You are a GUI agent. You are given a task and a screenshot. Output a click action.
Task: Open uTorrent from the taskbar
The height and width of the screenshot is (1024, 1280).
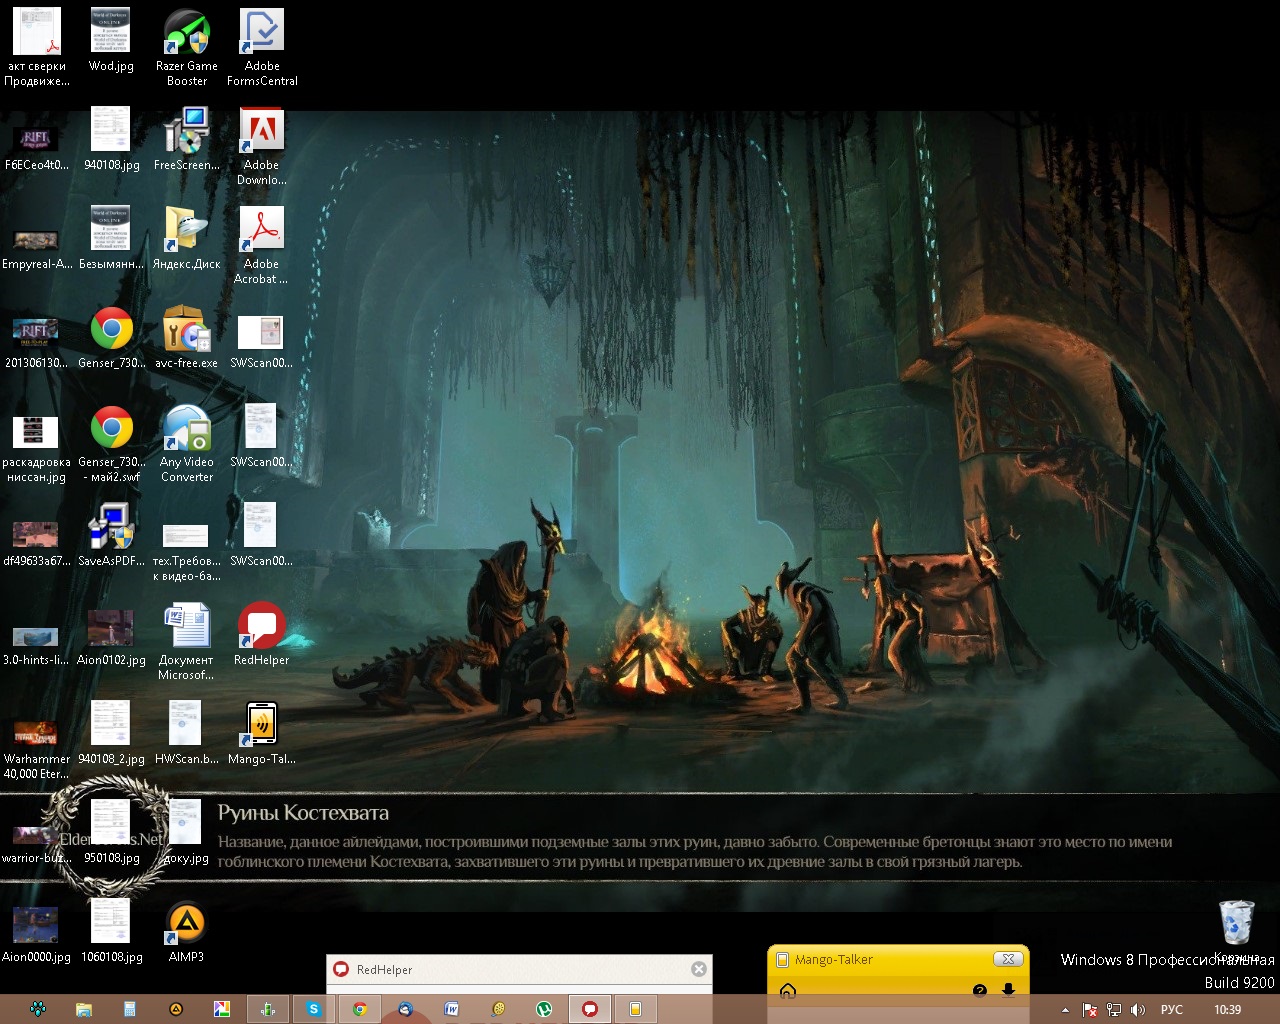pyautogui.click(x=543, y=1009)
